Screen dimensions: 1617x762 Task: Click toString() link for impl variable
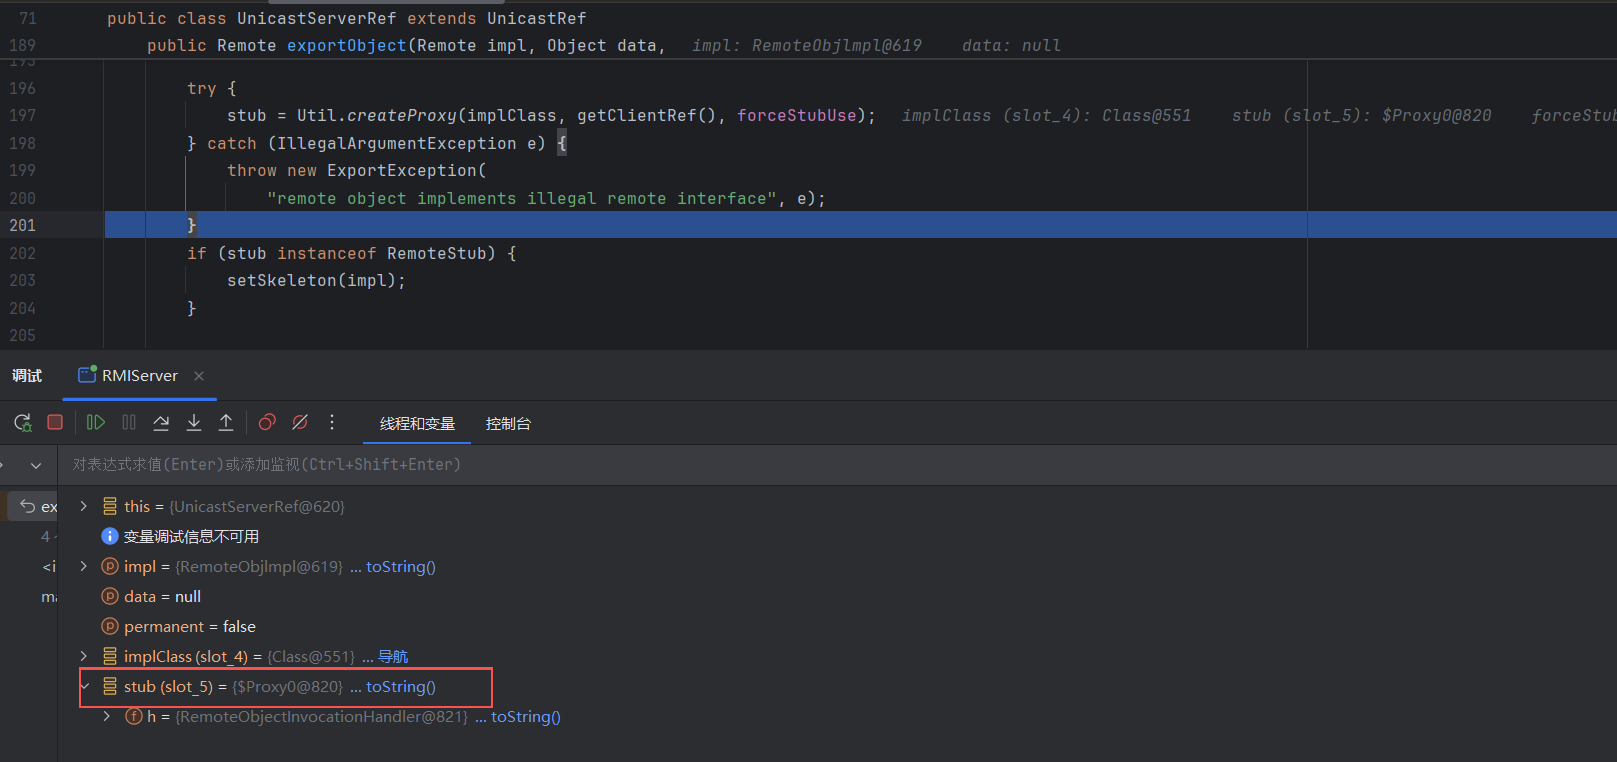(x=400, y=567)
